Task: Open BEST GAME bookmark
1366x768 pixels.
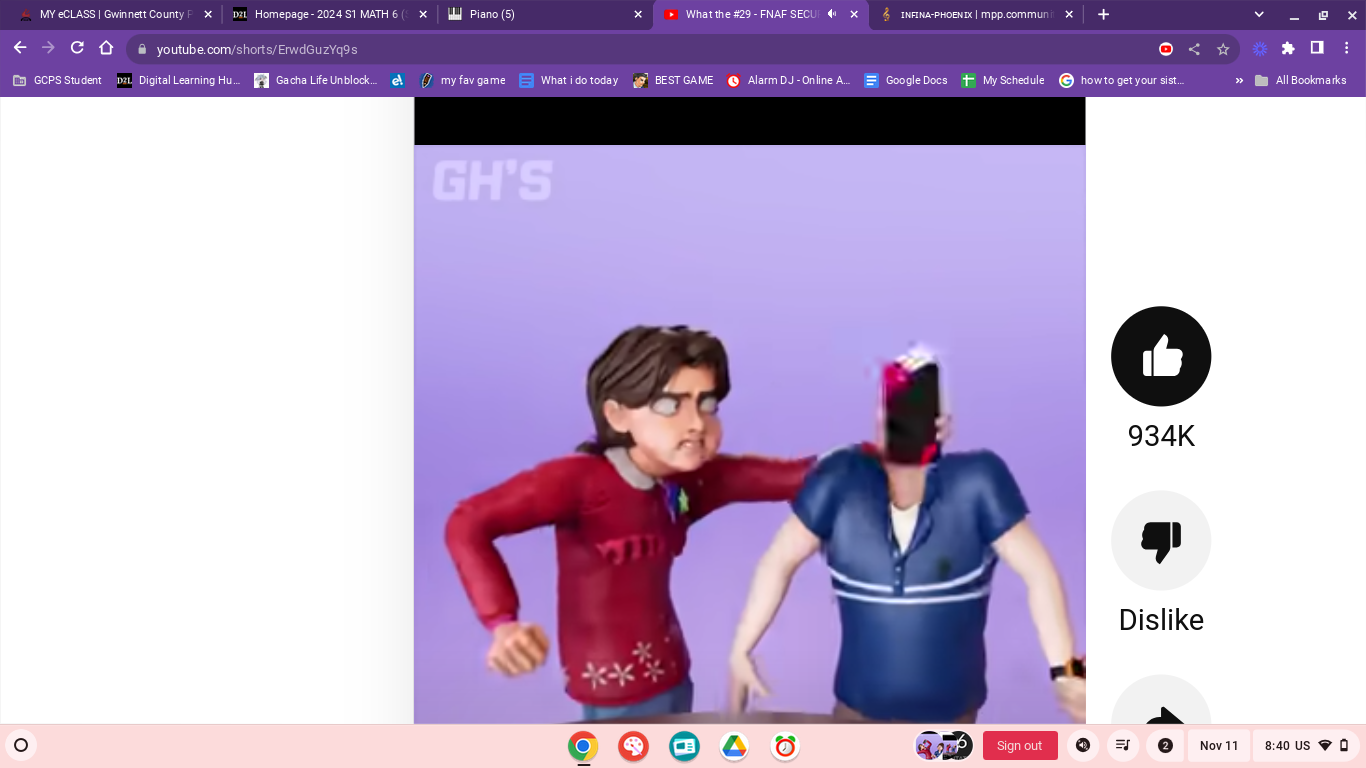Action: [673, 80]
